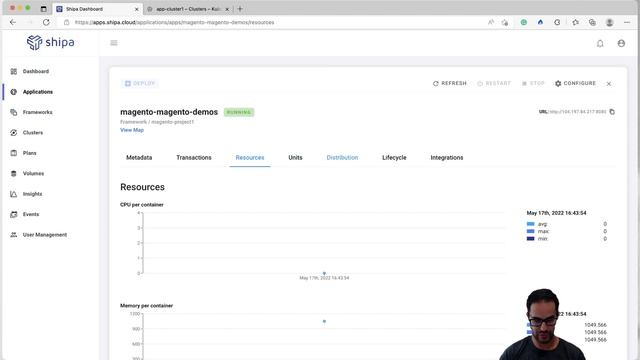Click the RUNNING status badge

pyautogui.click(x=239, y=112)
